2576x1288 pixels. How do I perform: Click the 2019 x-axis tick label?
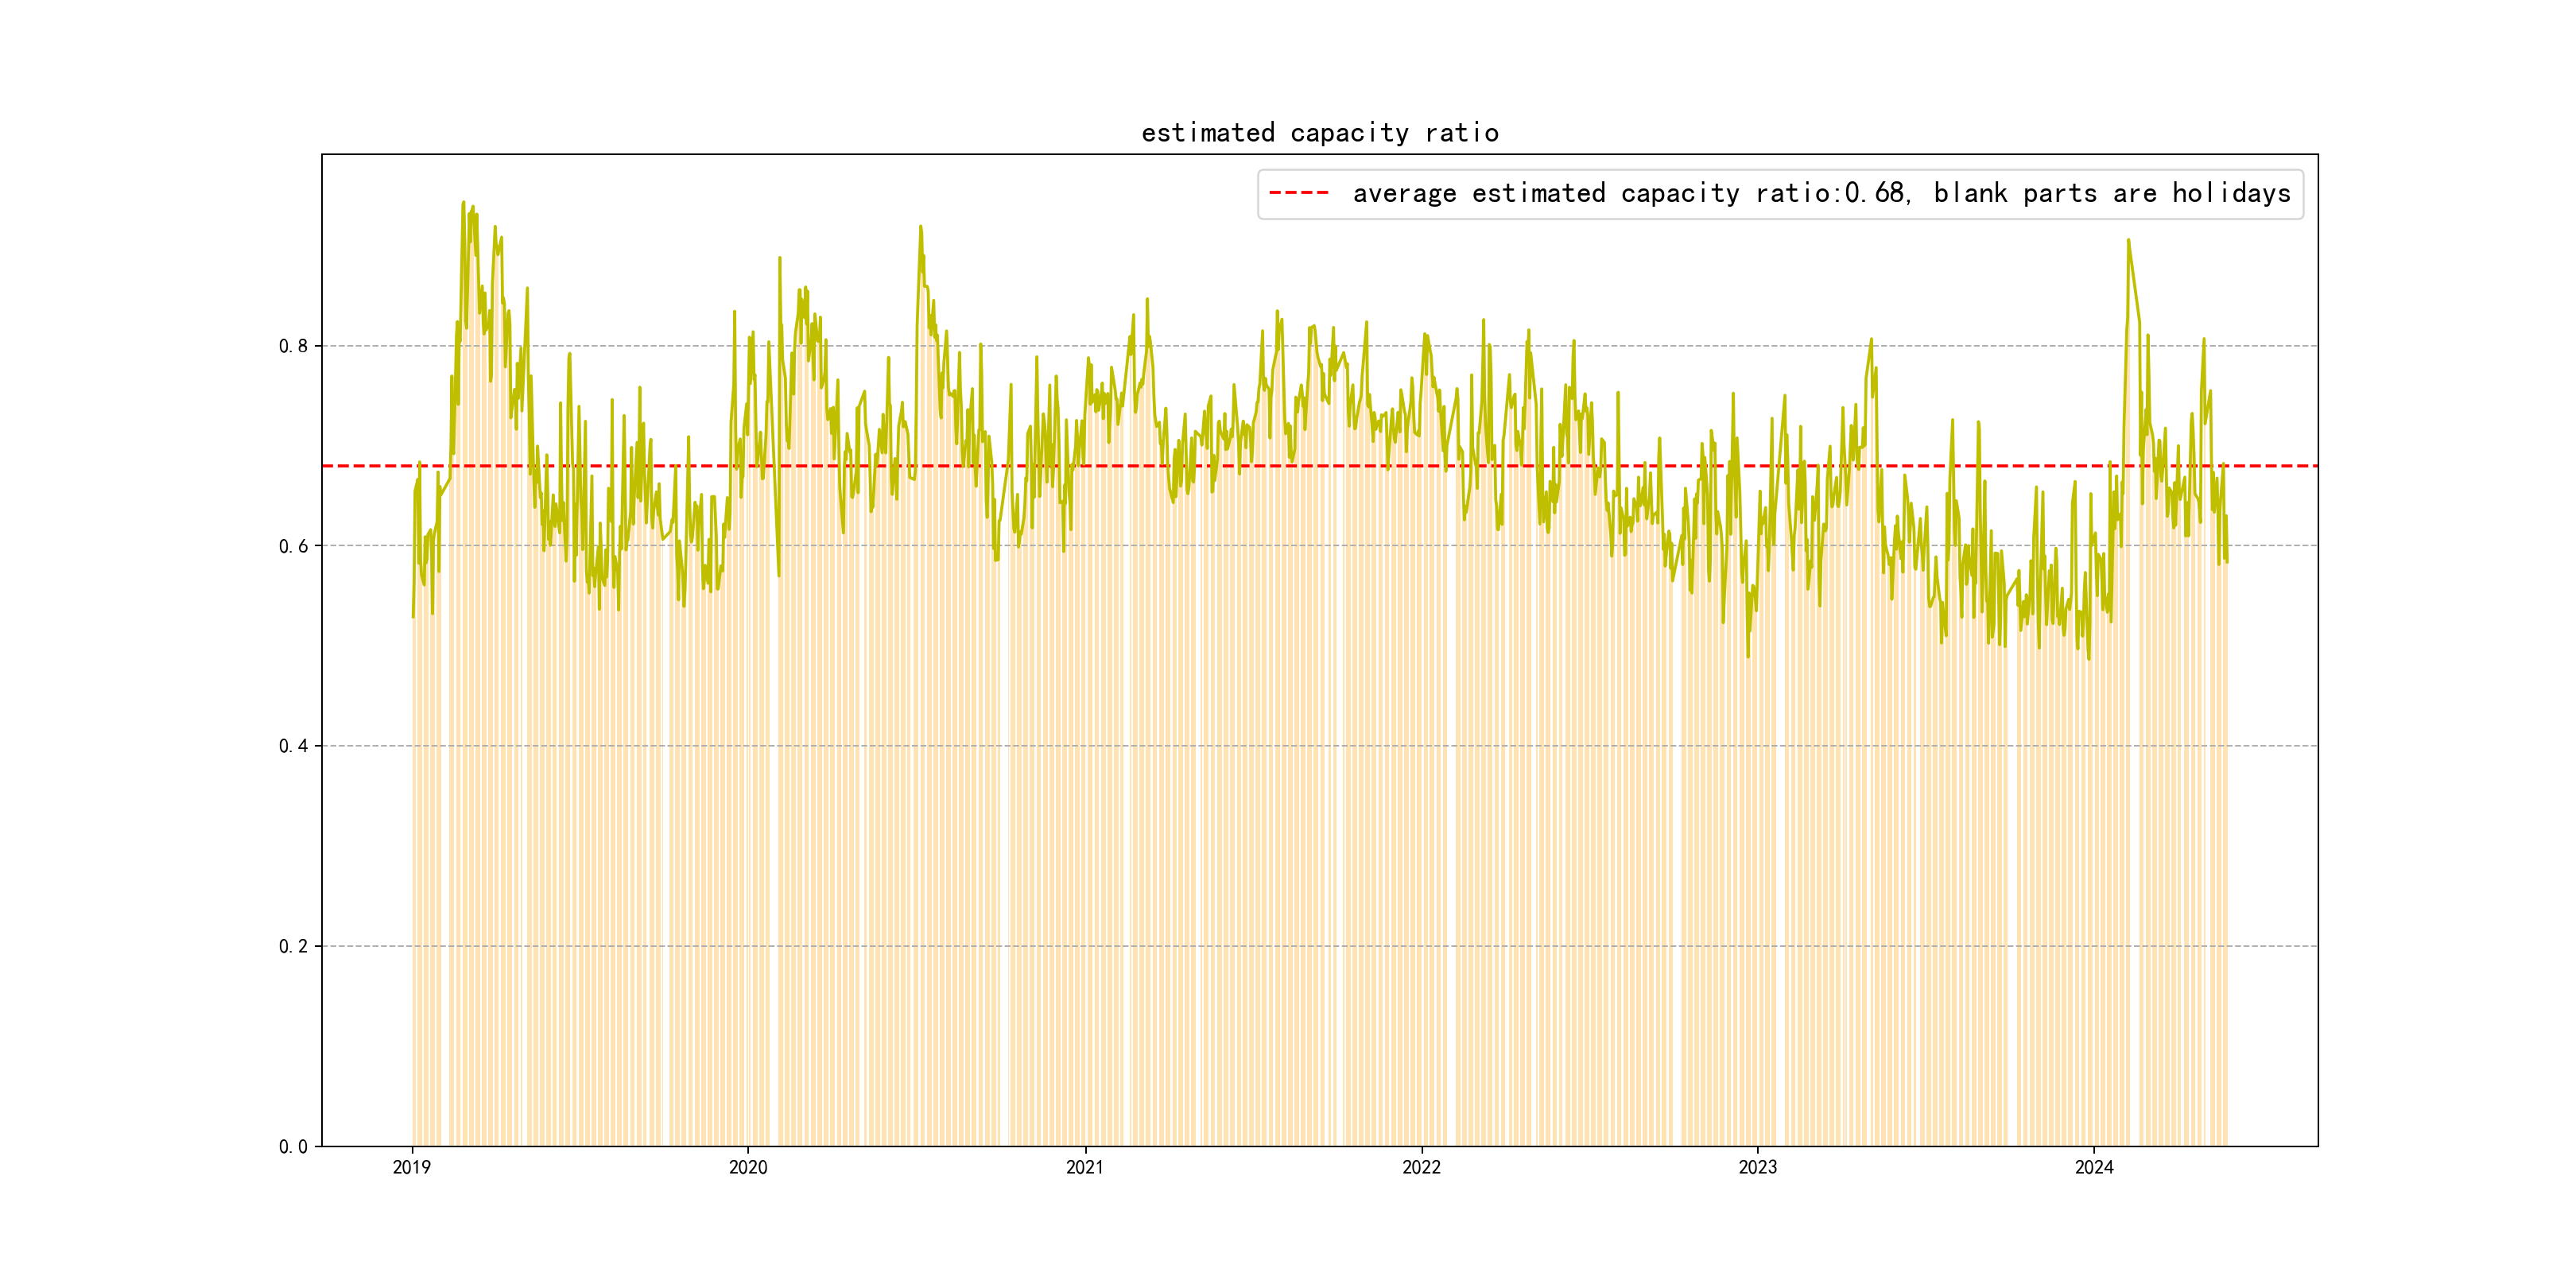411,1168
